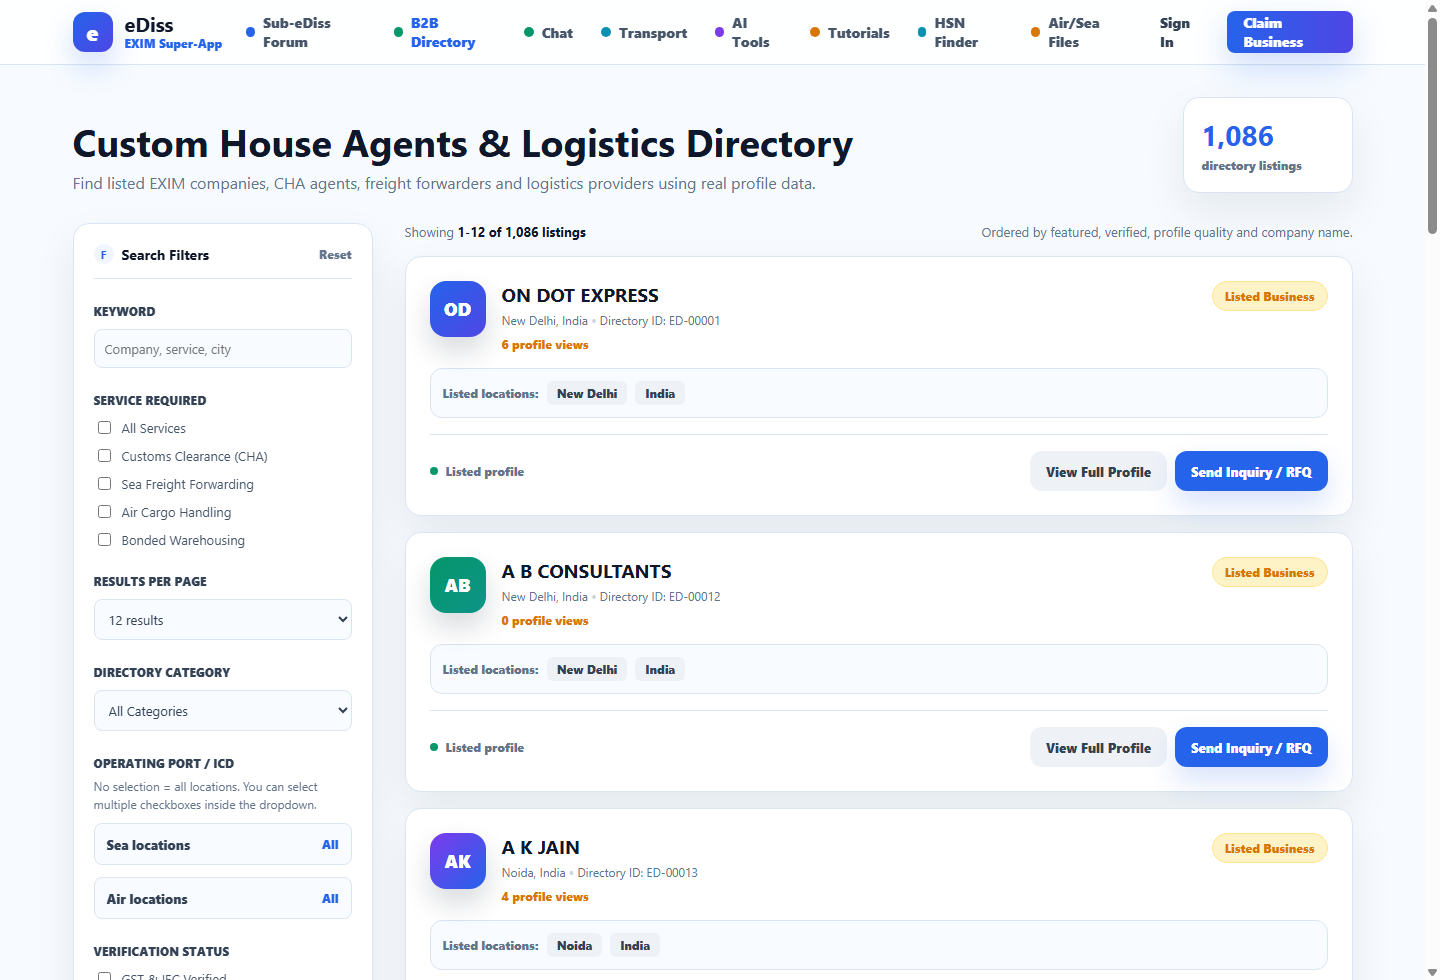The height and width of the screenshot is (980, 1440).
Task: Expand the Sea locations selector
Action: point(223,845)
